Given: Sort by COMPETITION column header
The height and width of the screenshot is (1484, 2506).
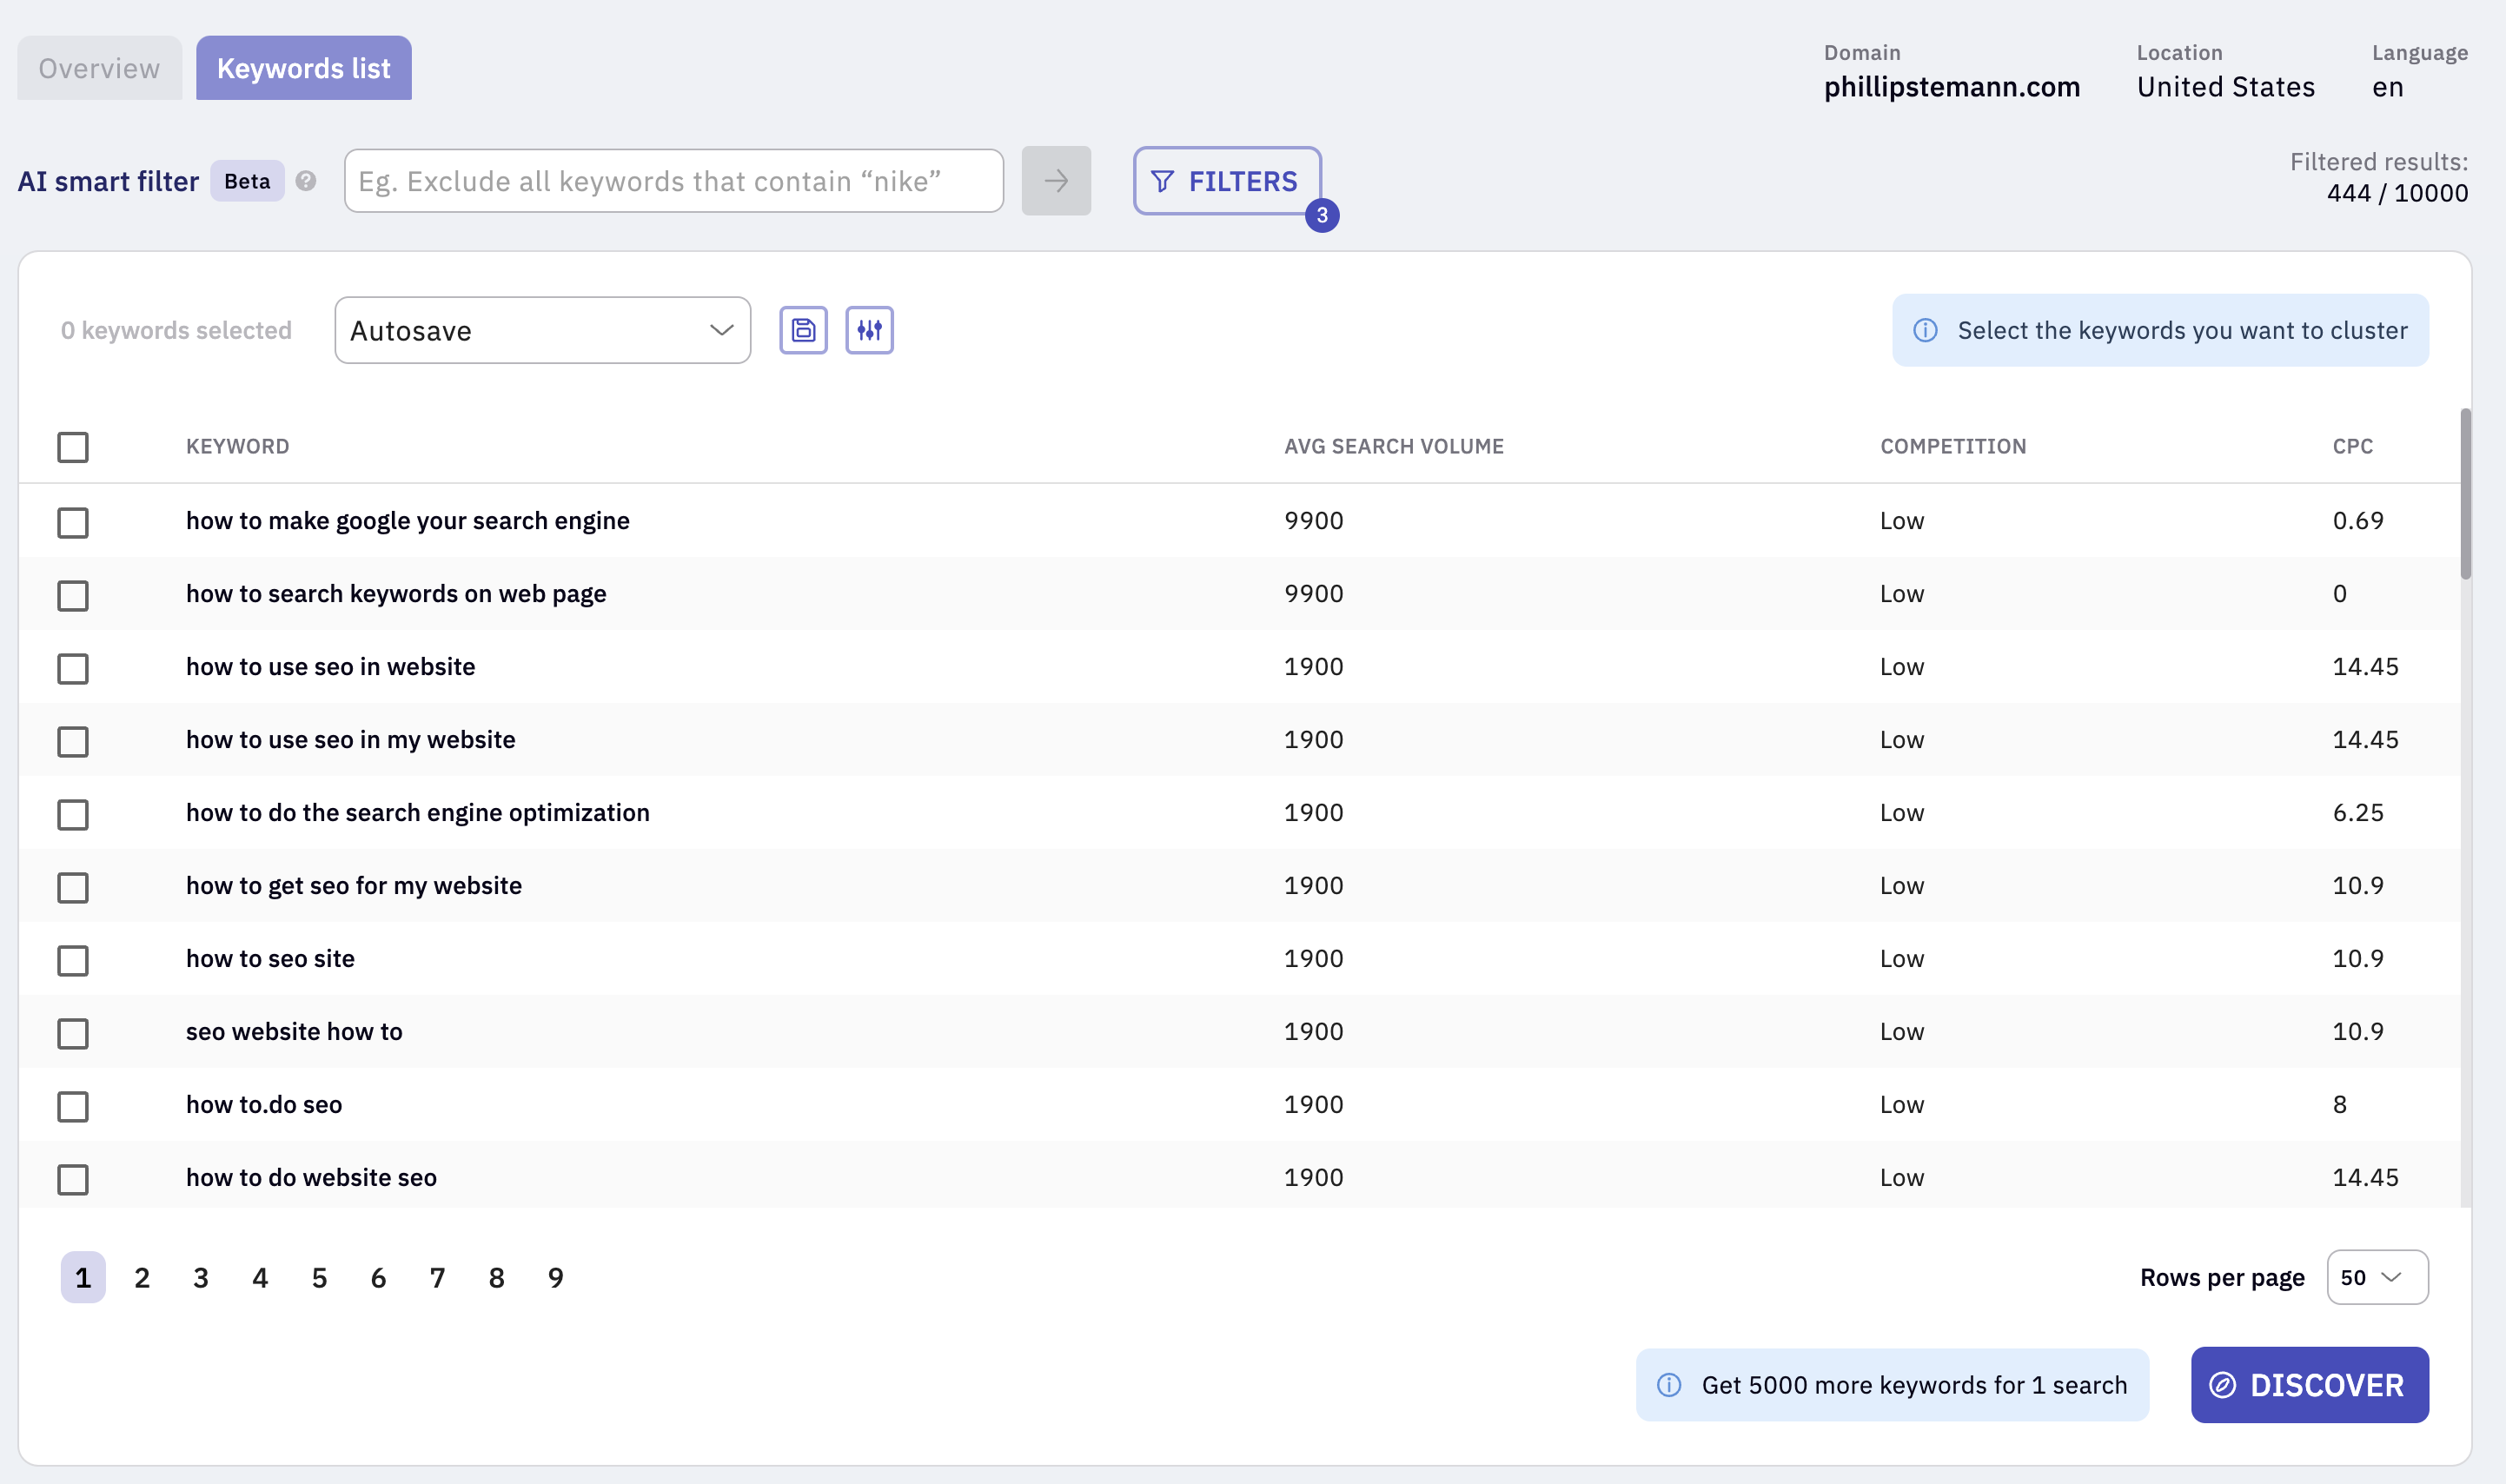Looking at the screenshot, I should (x=1953, y=446).
